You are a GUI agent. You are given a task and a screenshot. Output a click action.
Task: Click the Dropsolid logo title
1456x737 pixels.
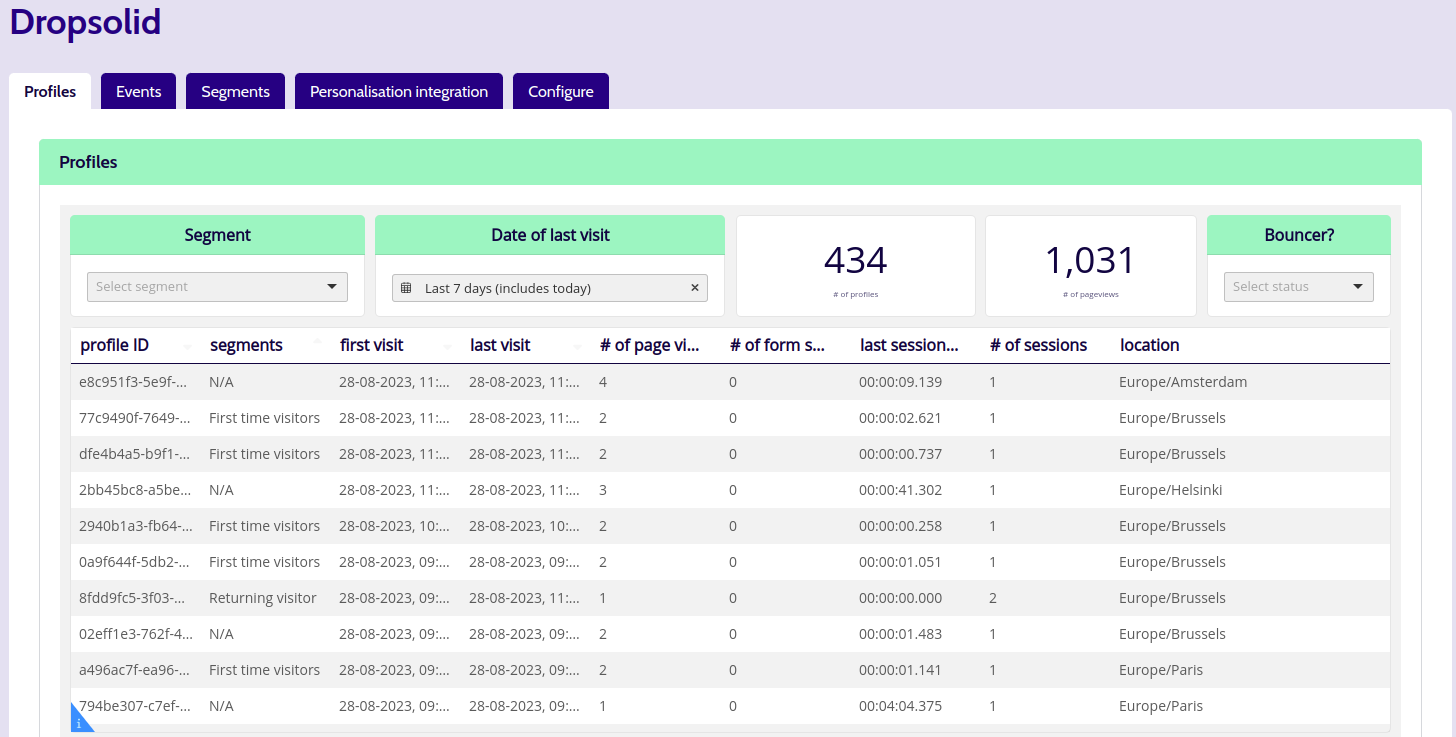pos(86,22)
